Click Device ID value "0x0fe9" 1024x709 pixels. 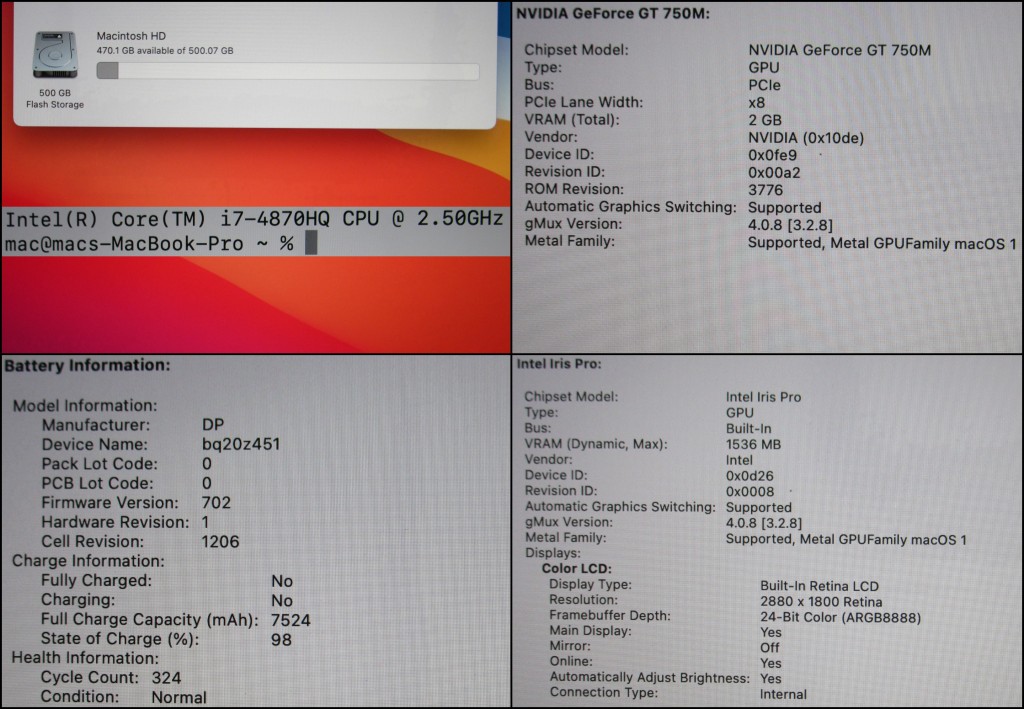click(x=772, y=155)
